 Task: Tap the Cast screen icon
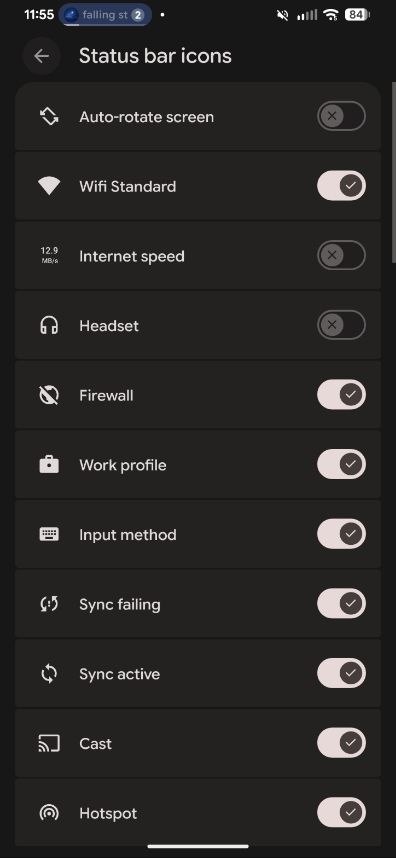pyautogui.click(x=49, y=743)
